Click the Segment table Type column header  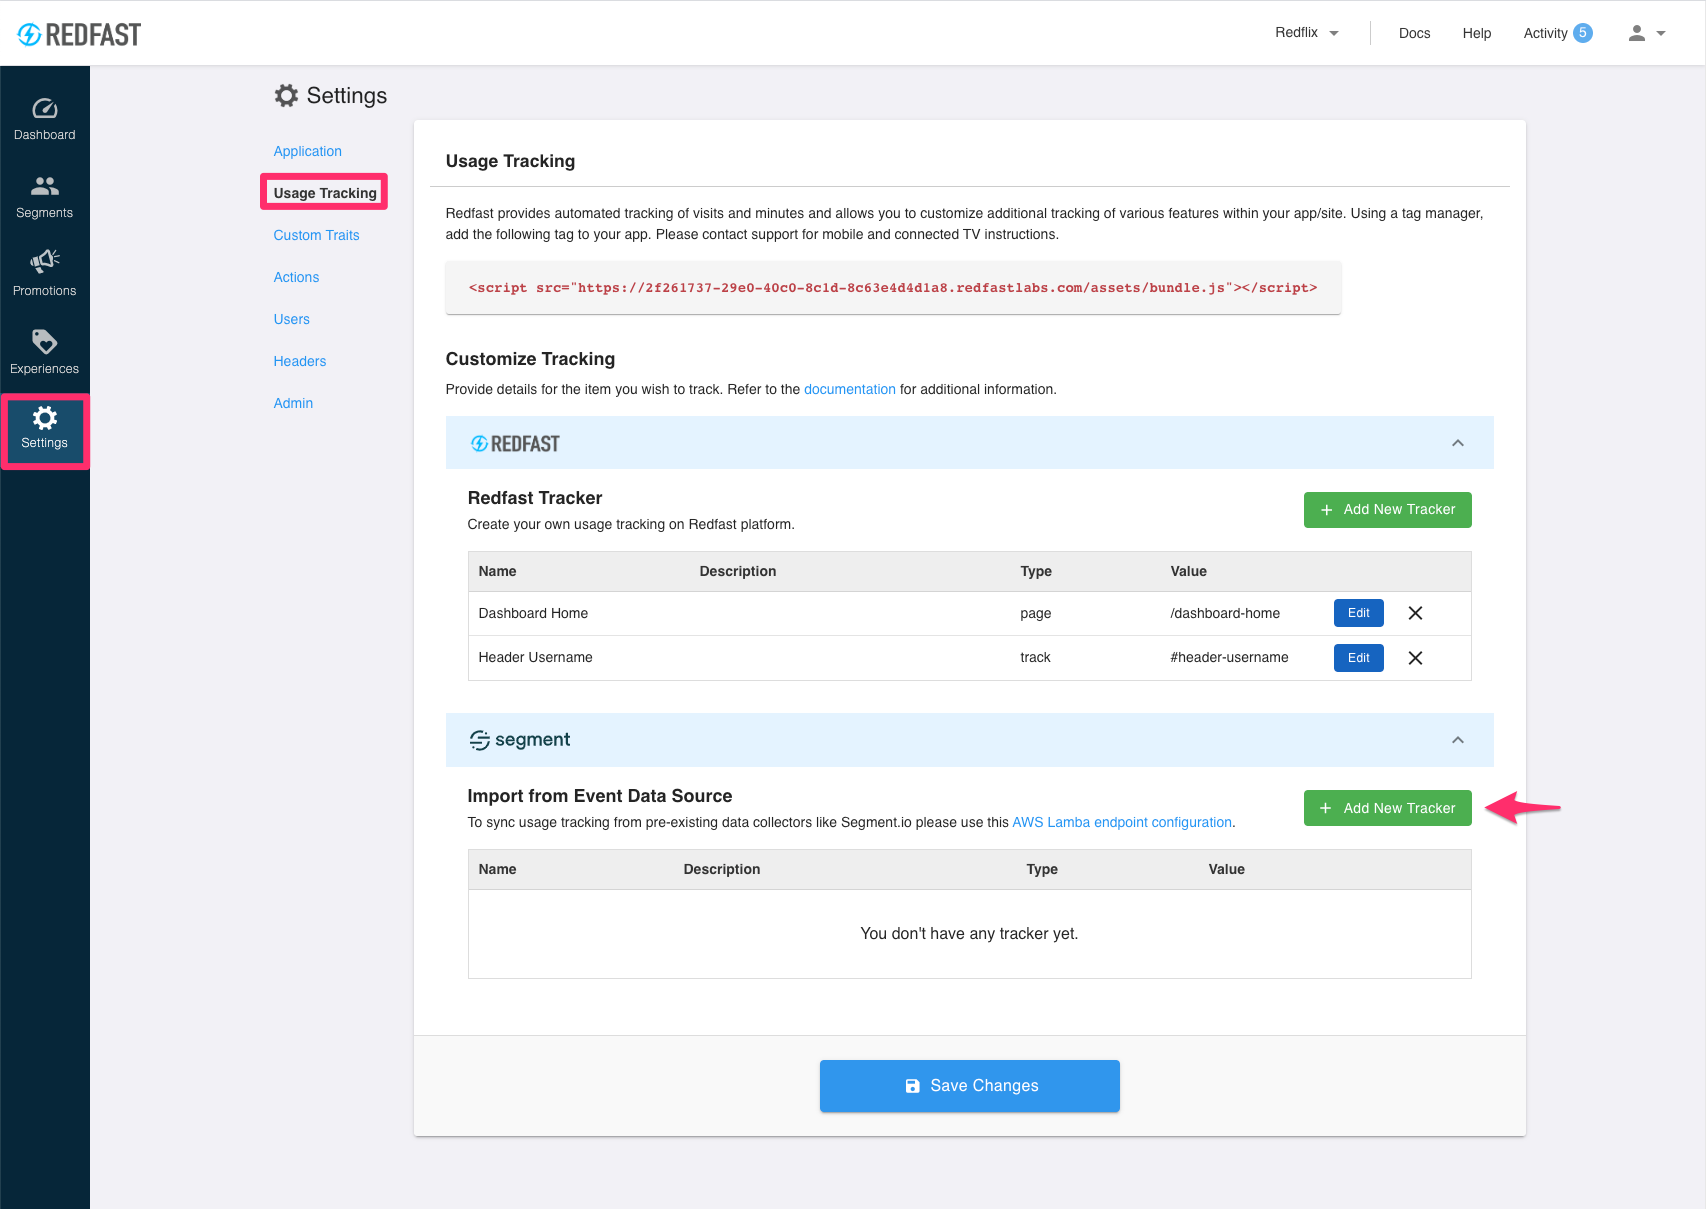(1041, 869)
